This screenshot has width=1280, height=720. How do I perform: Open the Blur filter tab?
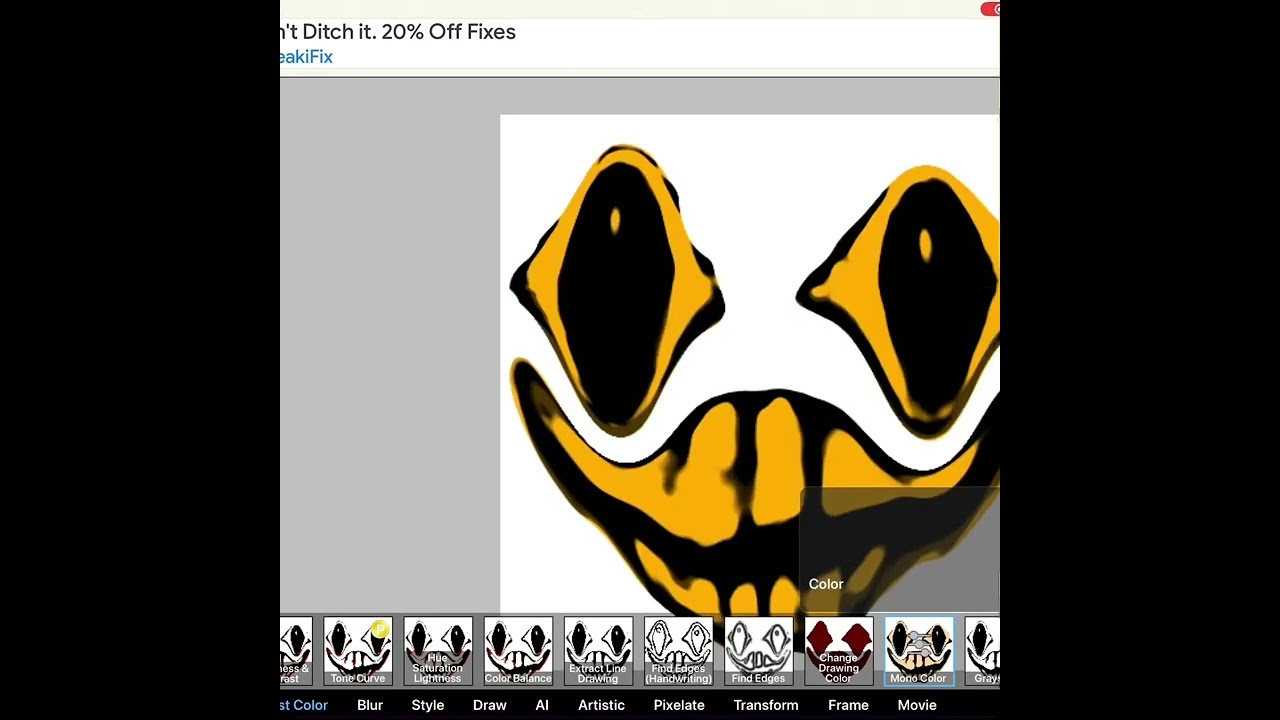(370, 705)
